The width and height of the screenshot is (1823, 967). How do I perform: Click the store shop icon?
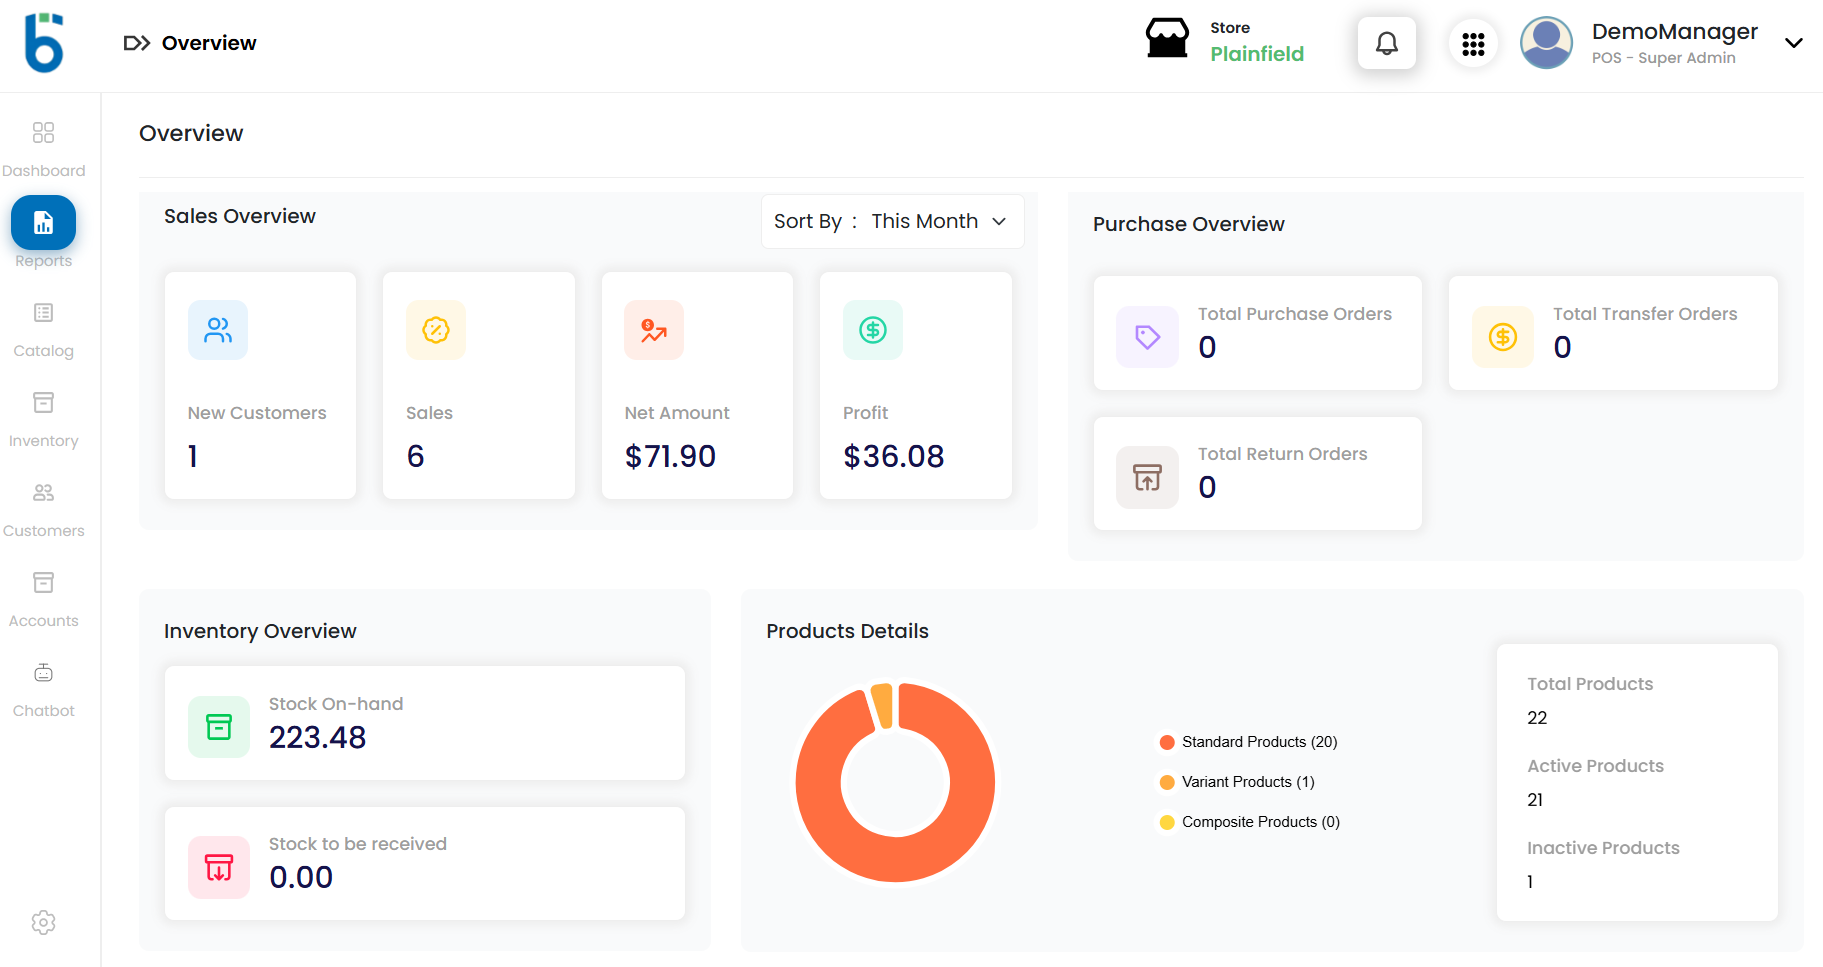(1167, 39)
